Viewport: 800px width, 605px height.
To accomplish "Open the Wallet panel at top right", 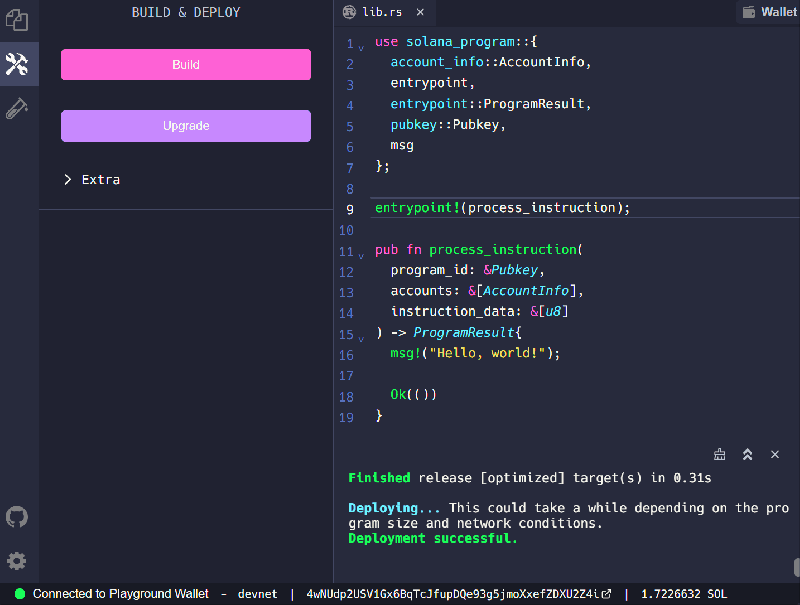I will tap(770, 12).
